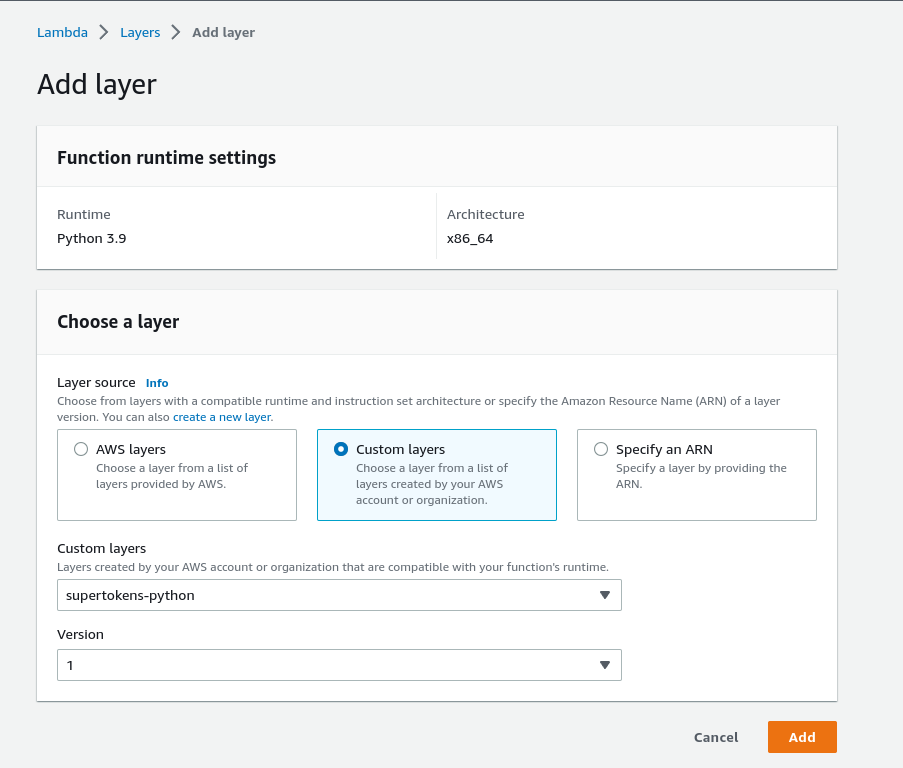Click the Add button
The image size is (903, 768).
(801, 737)
